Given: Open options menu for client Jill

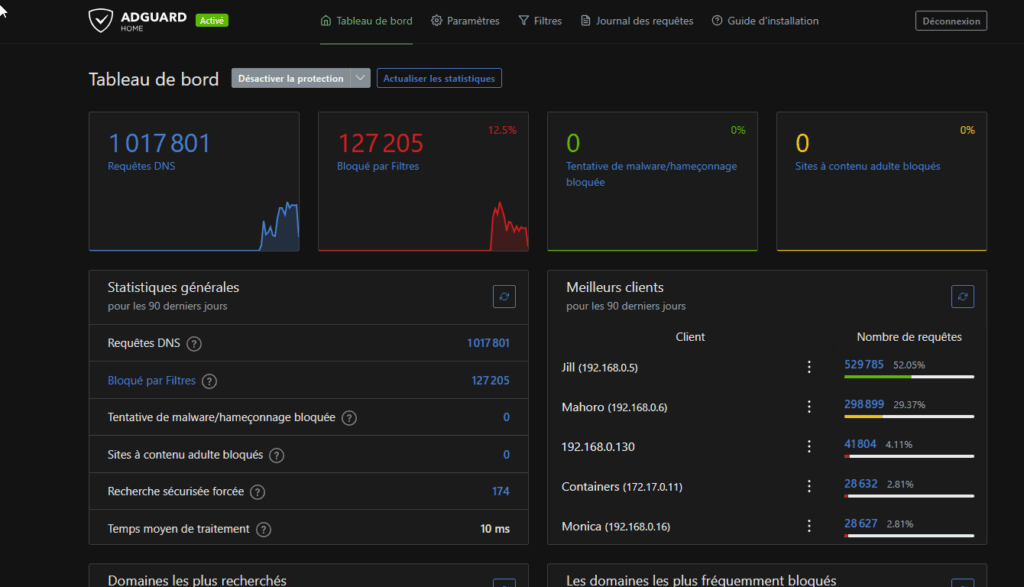Looking at the screenshot, I should point(809,367).
